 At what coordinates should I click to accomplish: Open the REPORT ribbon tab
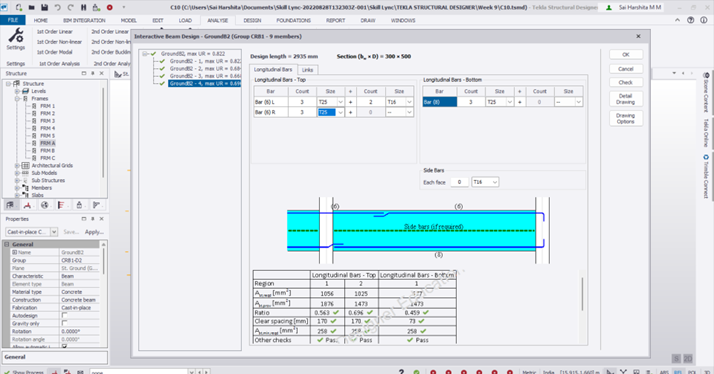pos(335,20)
